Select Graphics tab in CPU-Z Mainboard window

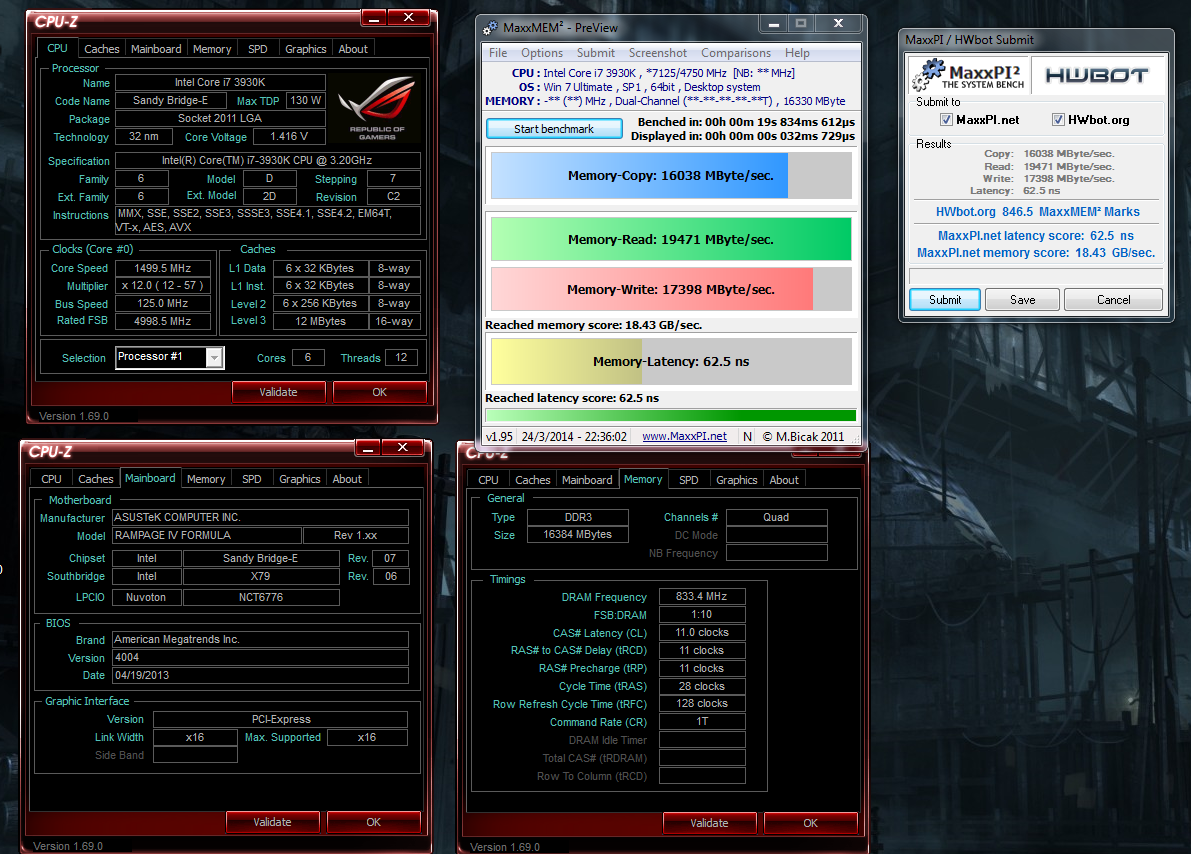point(299,479)
